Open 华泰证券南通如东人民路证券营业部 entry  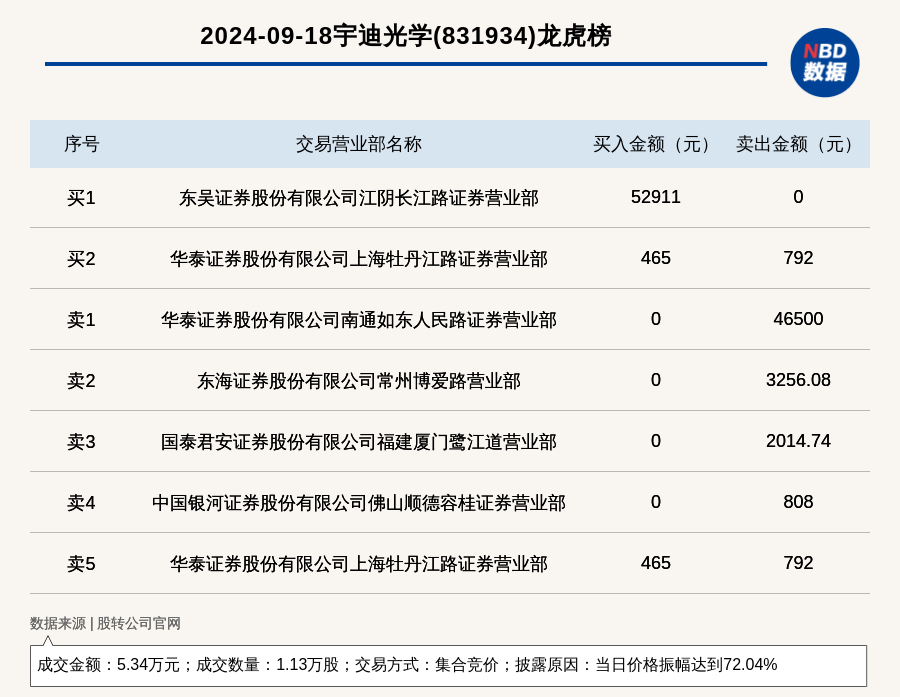[x=358, y=320]
